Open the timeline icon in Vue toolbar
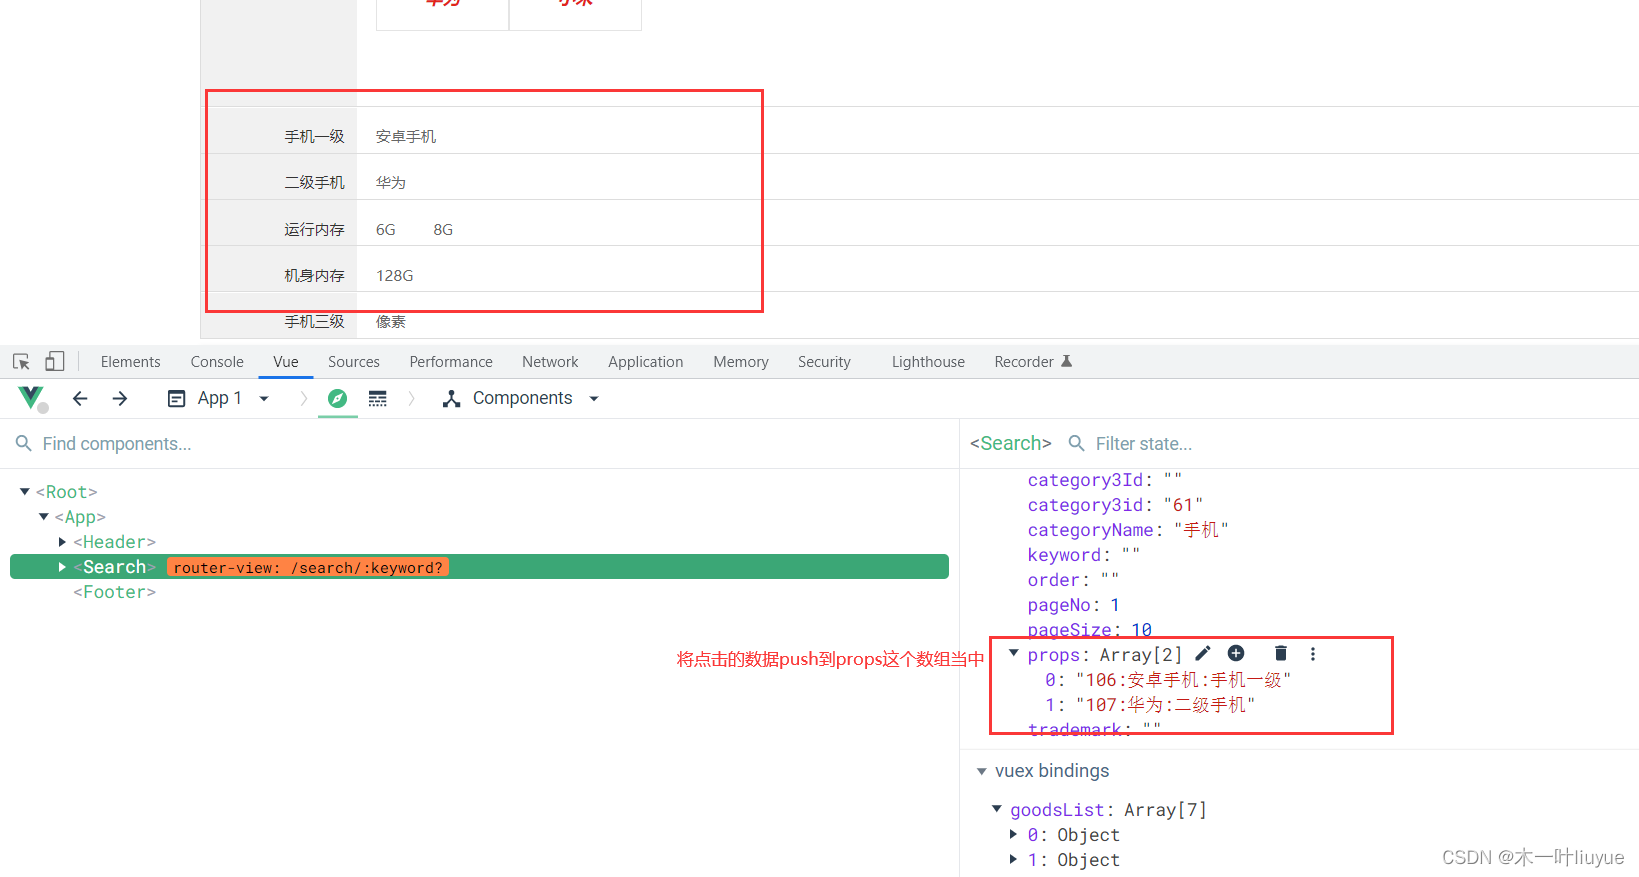This screenshot has height=877, width=1639. click(377, 398)
